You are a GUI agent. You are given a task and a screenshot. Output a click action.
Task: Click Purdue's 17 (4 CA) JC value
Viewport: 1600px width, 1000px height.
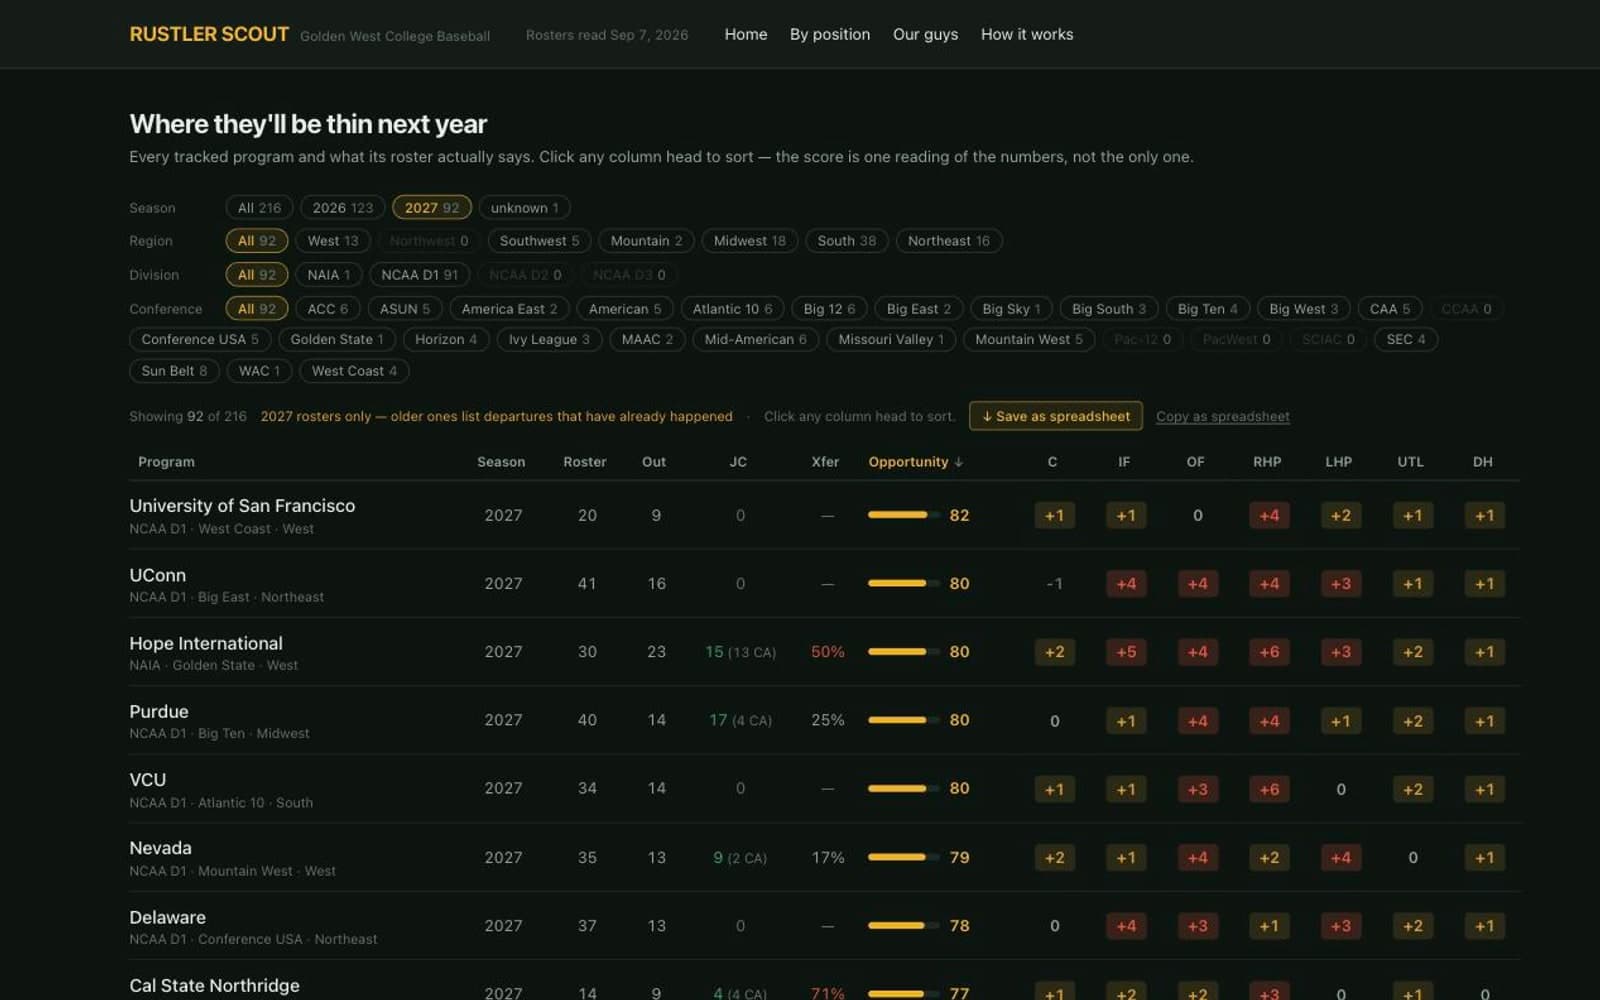tap(740, 720)
